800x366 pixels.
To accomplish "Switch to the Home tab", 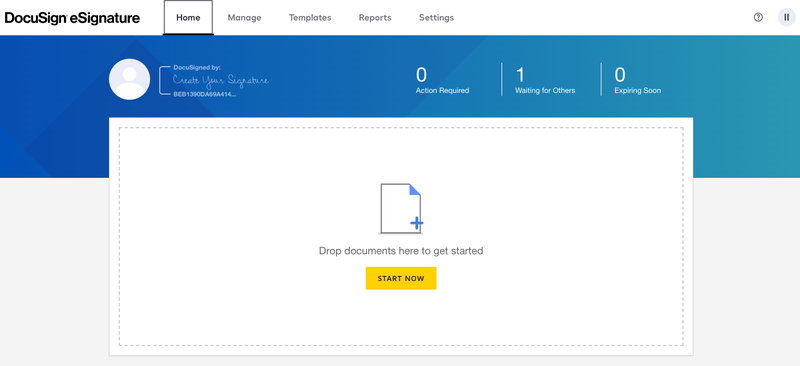I will point(188,18).
